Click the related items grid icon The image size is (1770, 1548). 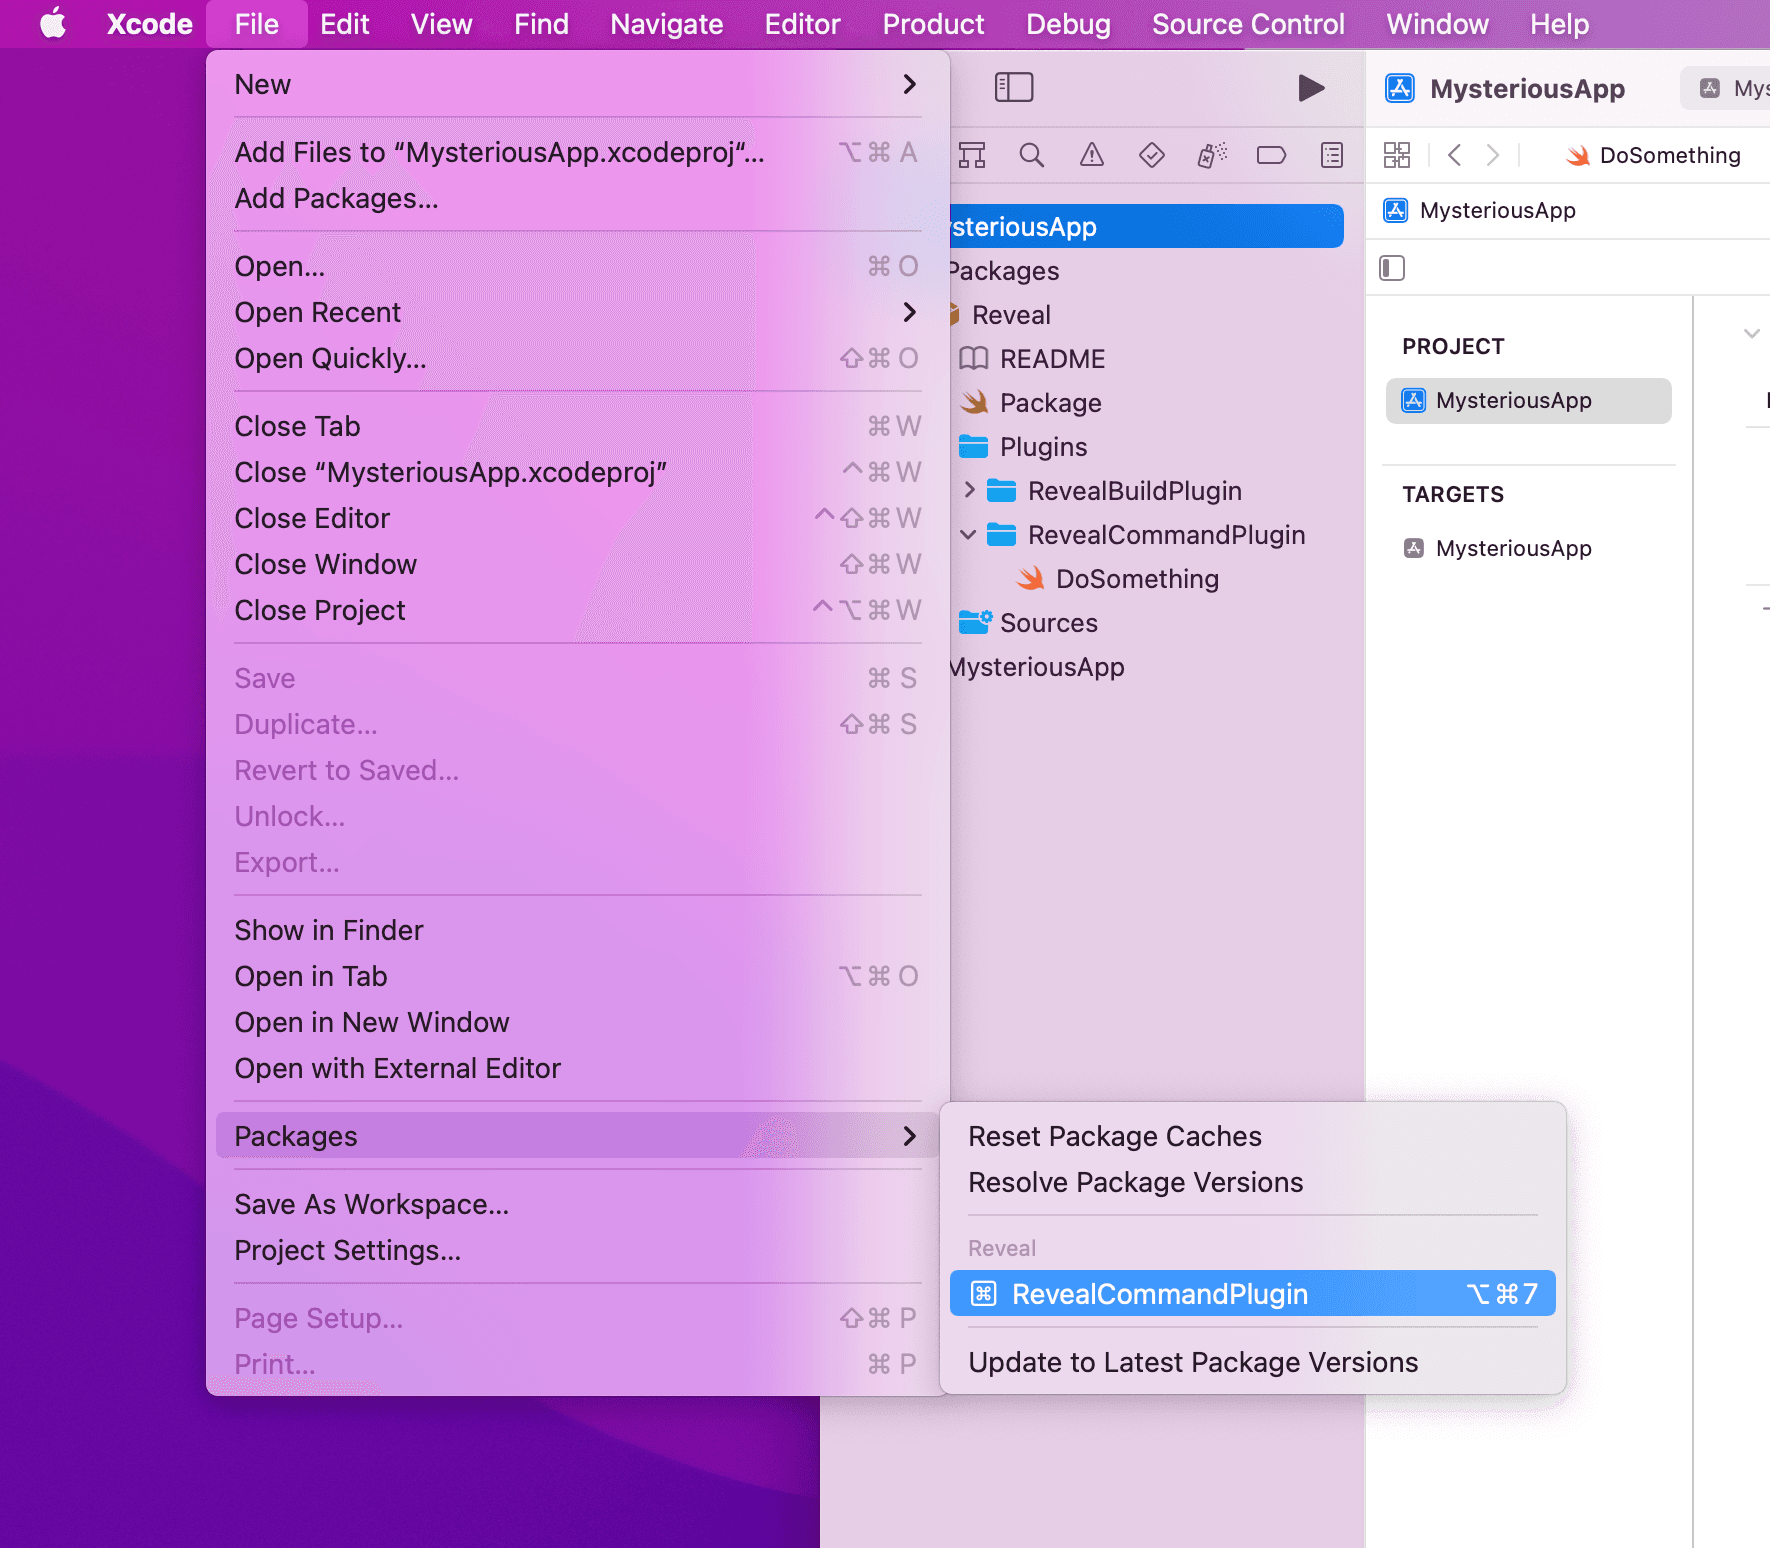pyautogui.click(x=1397, y=155)
